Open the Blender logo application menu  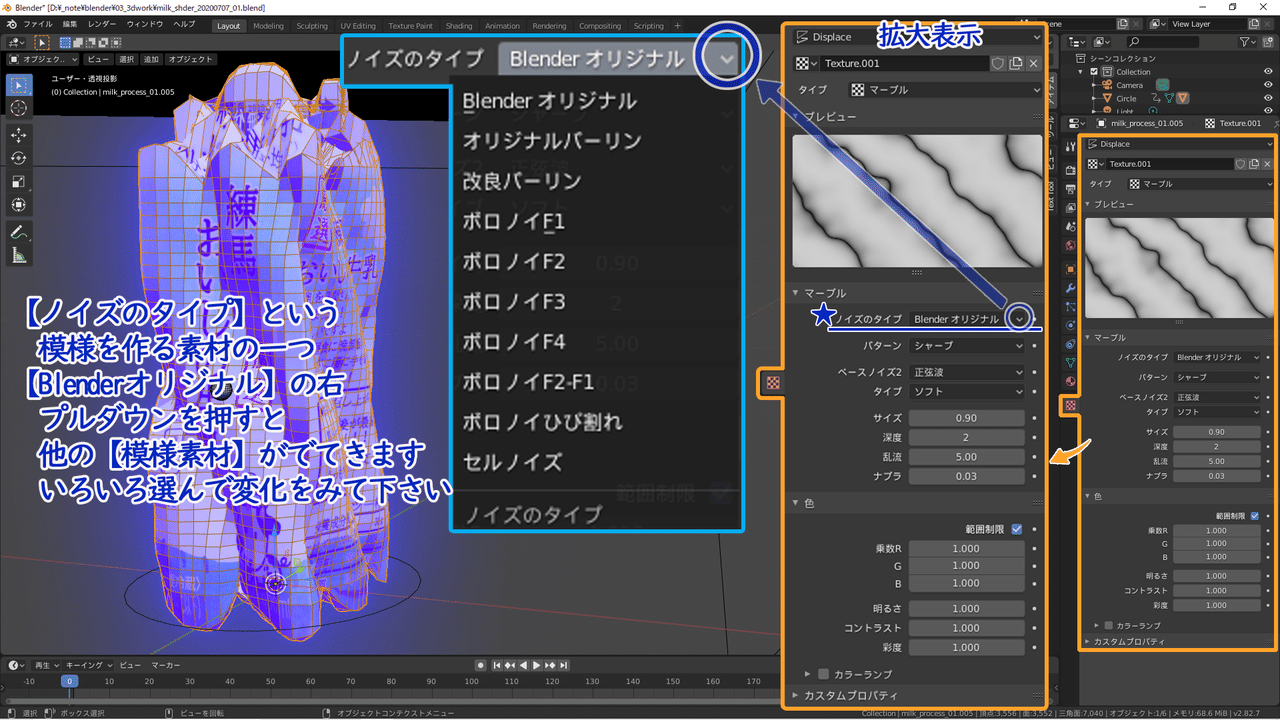click(10, 24)
